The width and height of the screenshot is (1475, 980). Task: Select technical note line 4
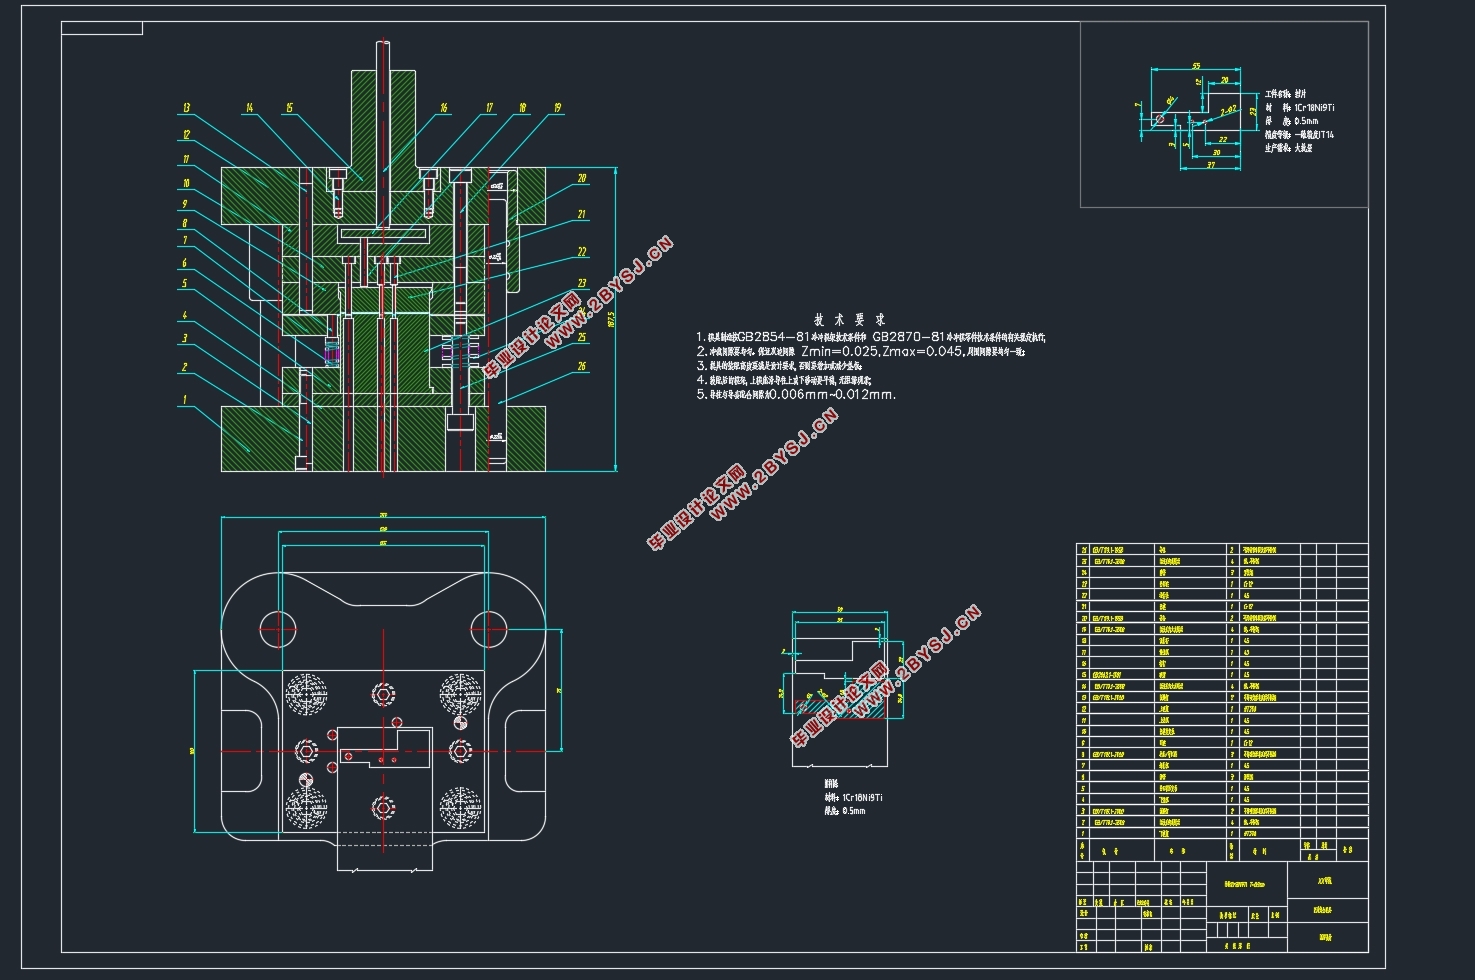click(784, 380)
